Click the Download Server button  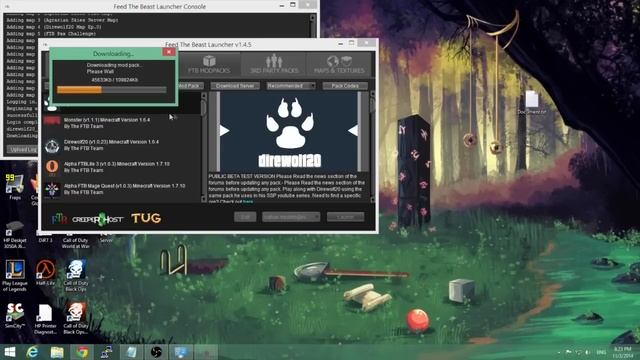[x=235, y=86]
